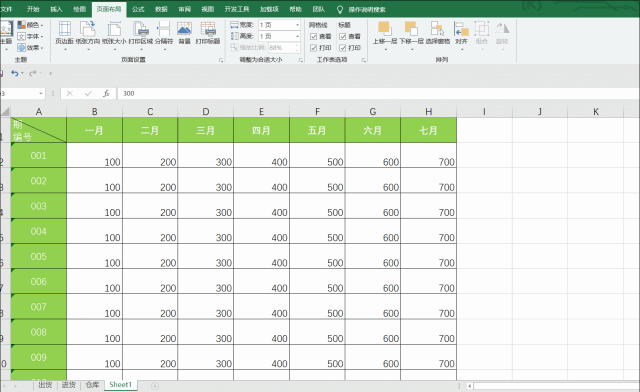Click the 下移一层 send backward icon

click(x=411, y=29)
